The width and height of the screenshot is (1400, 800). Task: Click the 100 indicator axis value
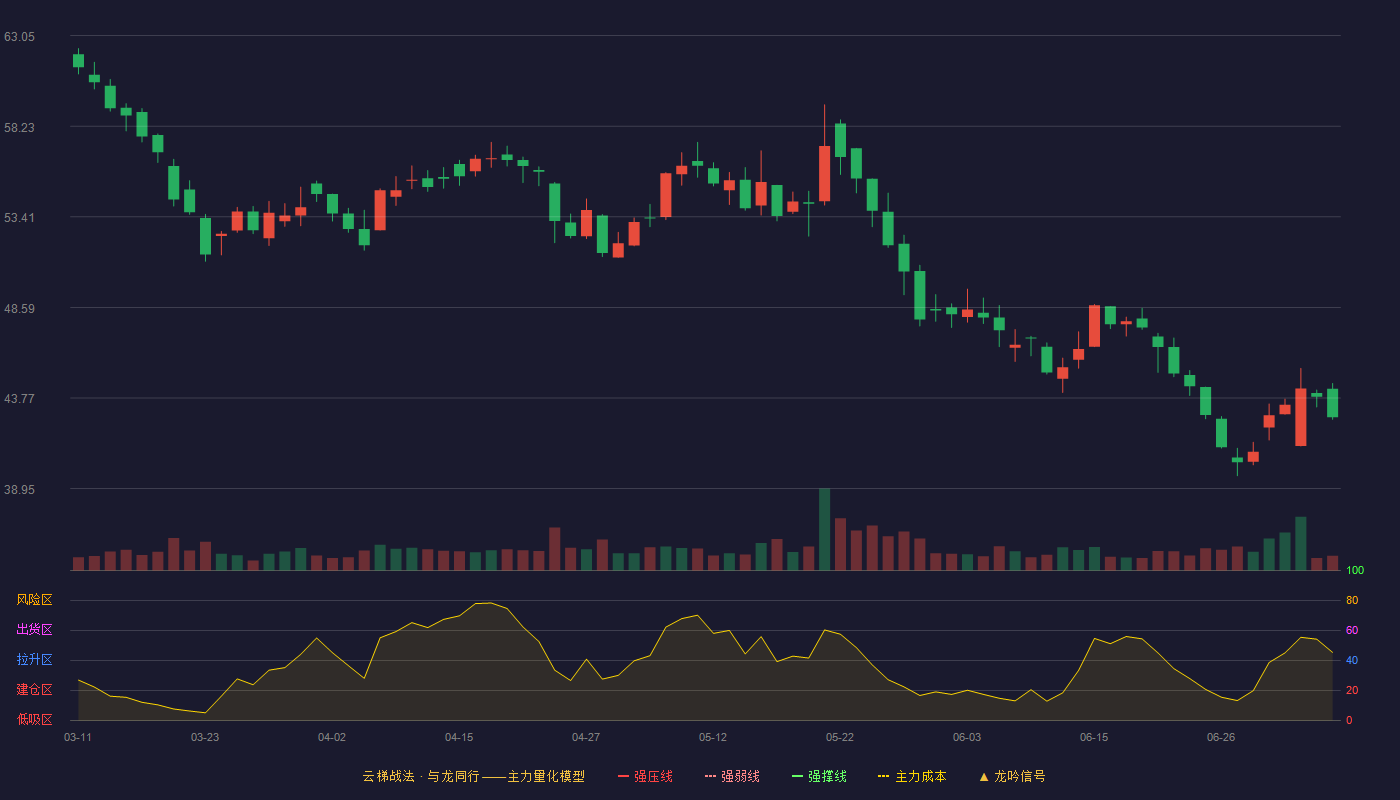tap(1355, 571)
